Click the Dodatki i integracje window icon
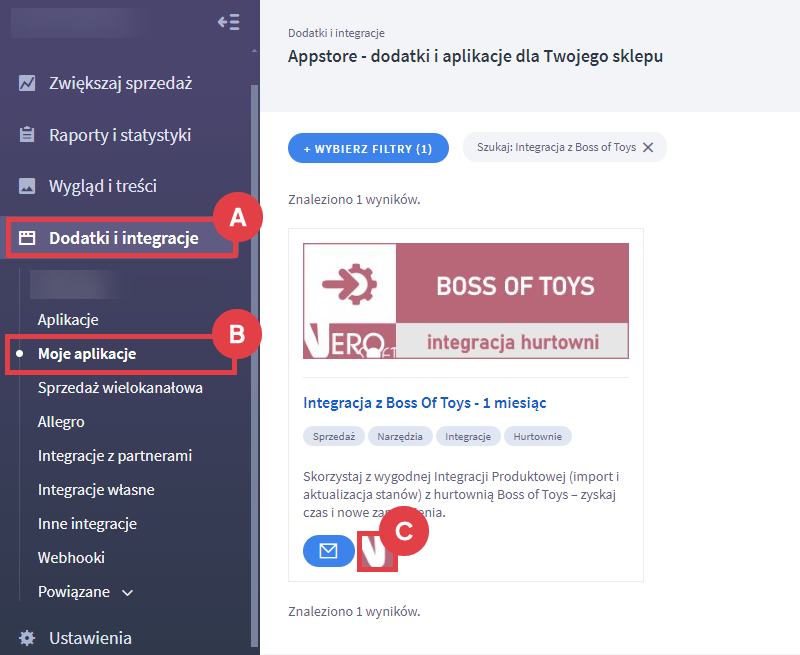The width and height of the screenshot is (800, 655). (27, 238)
